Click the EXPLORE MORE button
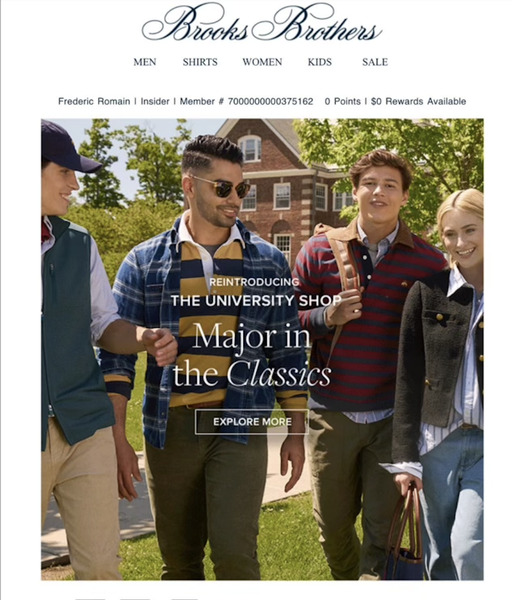 [252, 422]
